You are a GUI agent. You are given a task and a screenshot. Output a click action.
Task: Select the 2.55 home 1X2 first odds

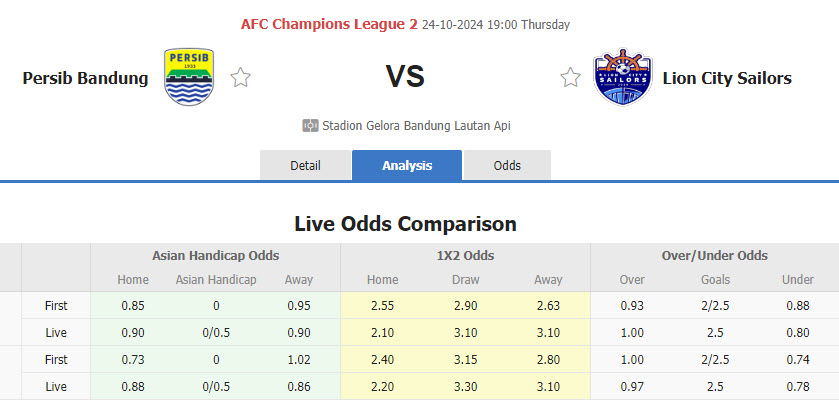pyautogui.click(x=382, y=306)
